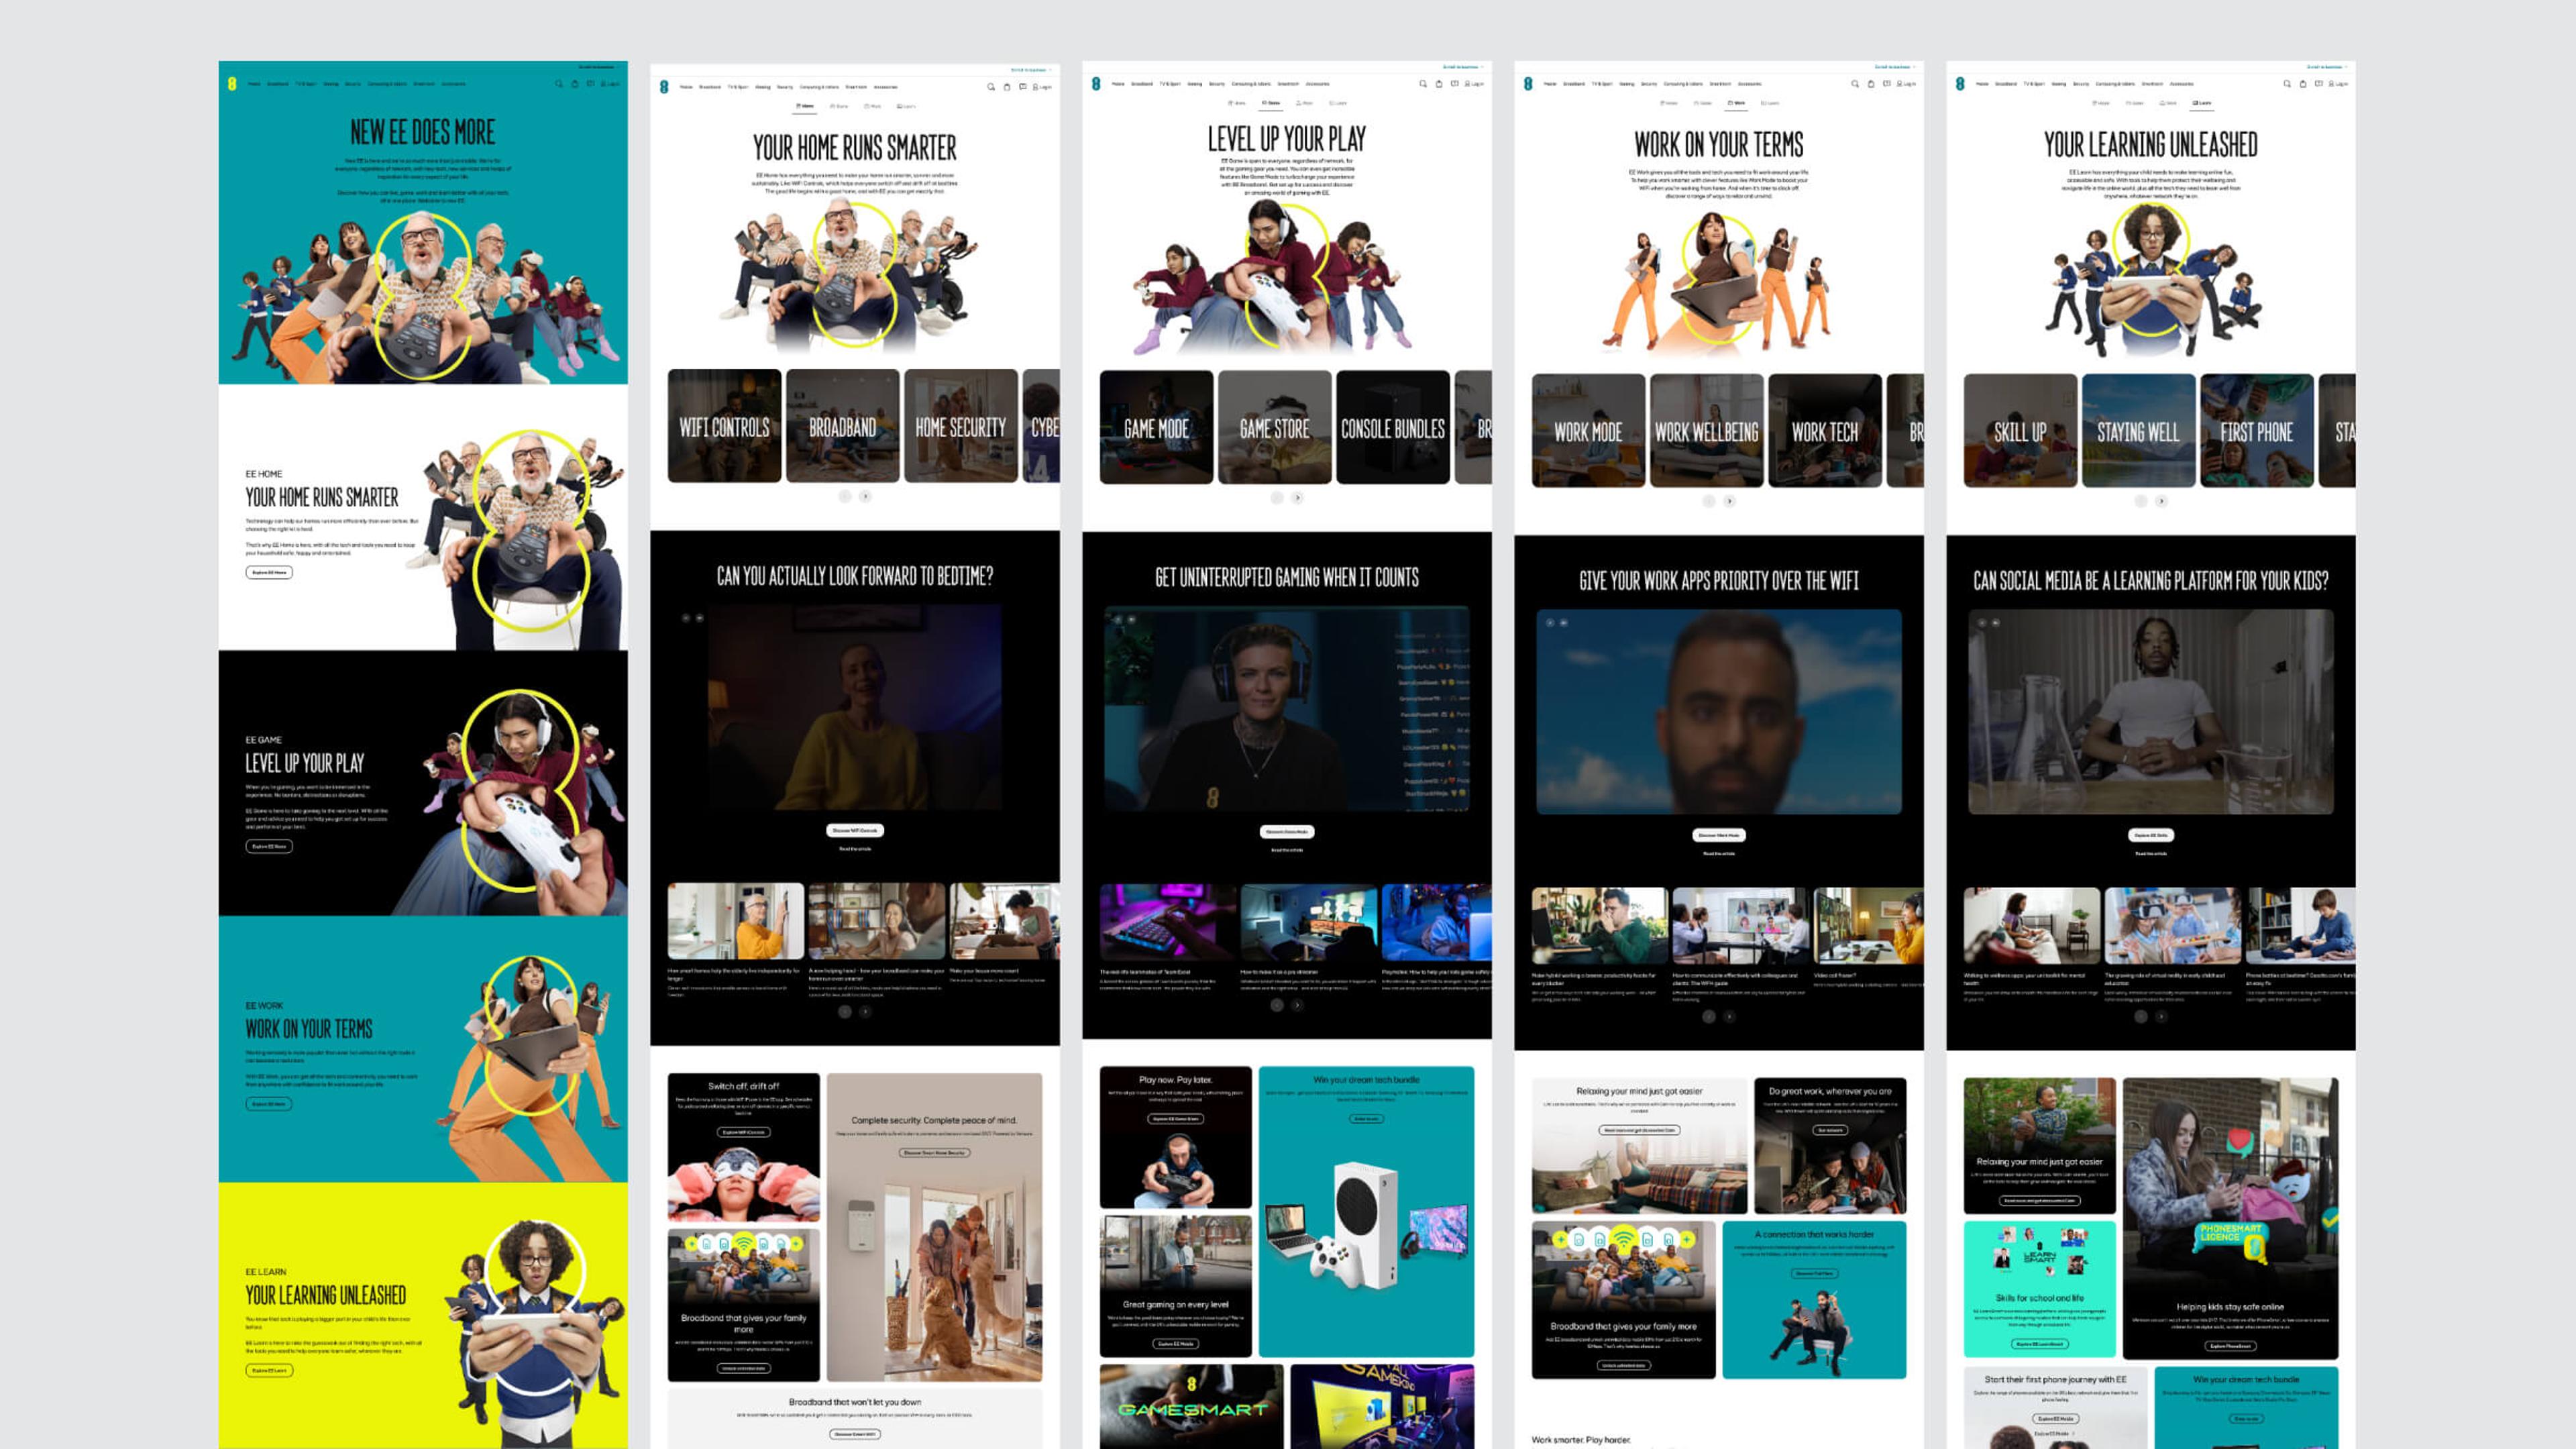Open search on the Work On Your Terms page
Image resolution: width=2576 pixels, height=1449 pixels.
click(1855, 84)
